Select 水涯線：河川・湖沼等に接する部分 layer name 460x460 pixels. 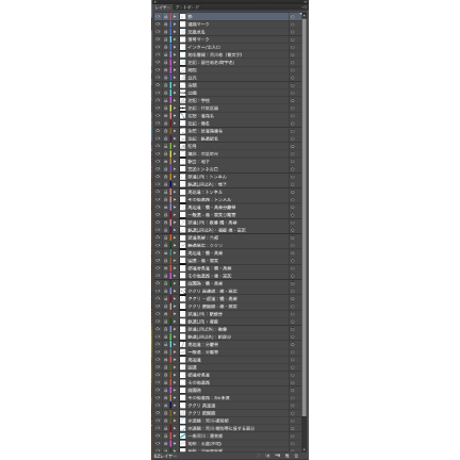click(221, 428)
